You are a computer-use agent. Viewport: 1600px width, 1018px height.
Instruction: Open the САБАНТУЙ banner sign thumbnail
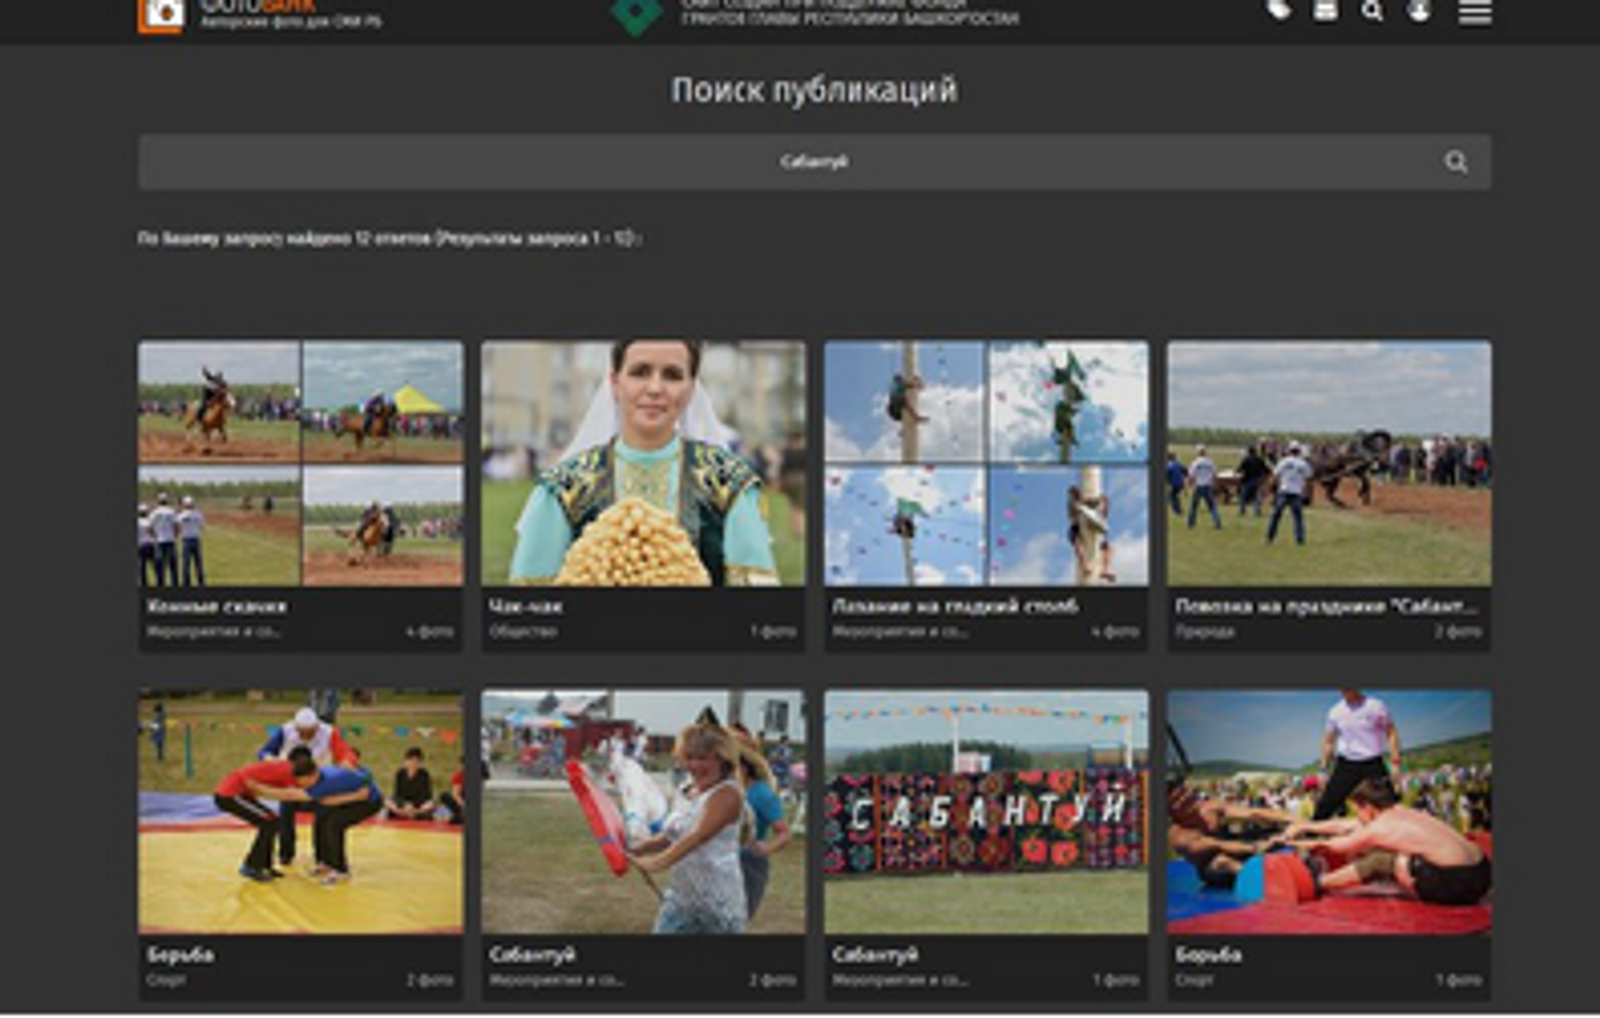986,811
